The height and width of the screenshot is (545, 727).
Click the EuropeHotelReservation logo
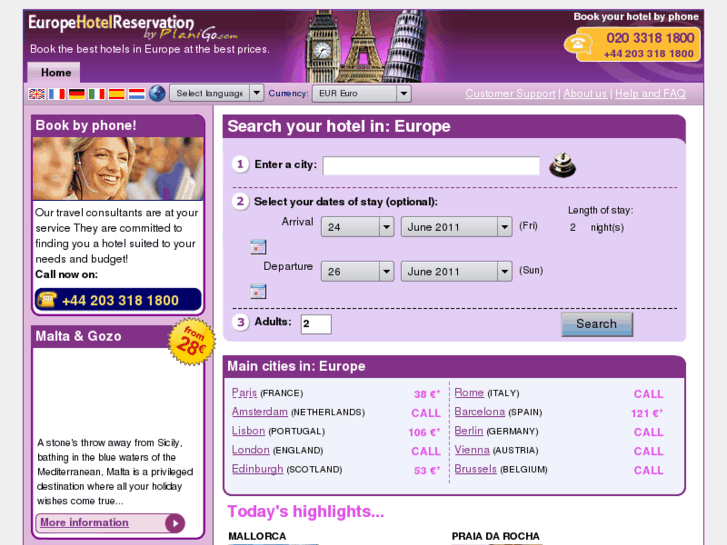point(133,27)
